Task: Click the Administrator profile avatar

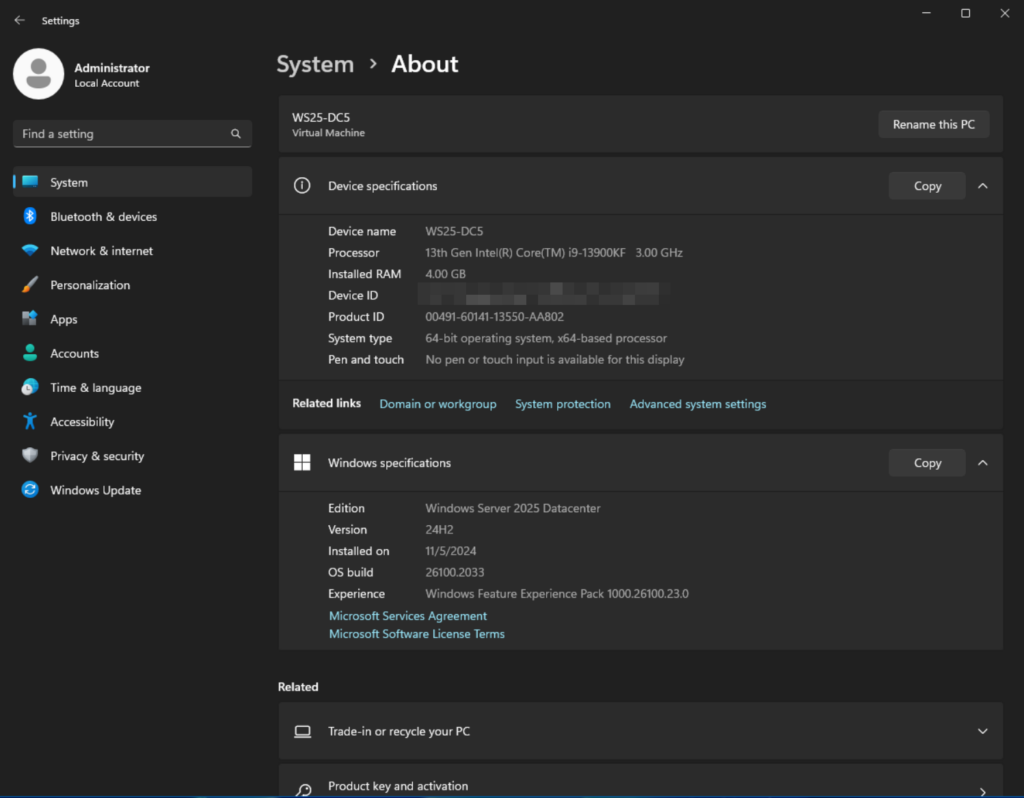Action: (39, 74)
